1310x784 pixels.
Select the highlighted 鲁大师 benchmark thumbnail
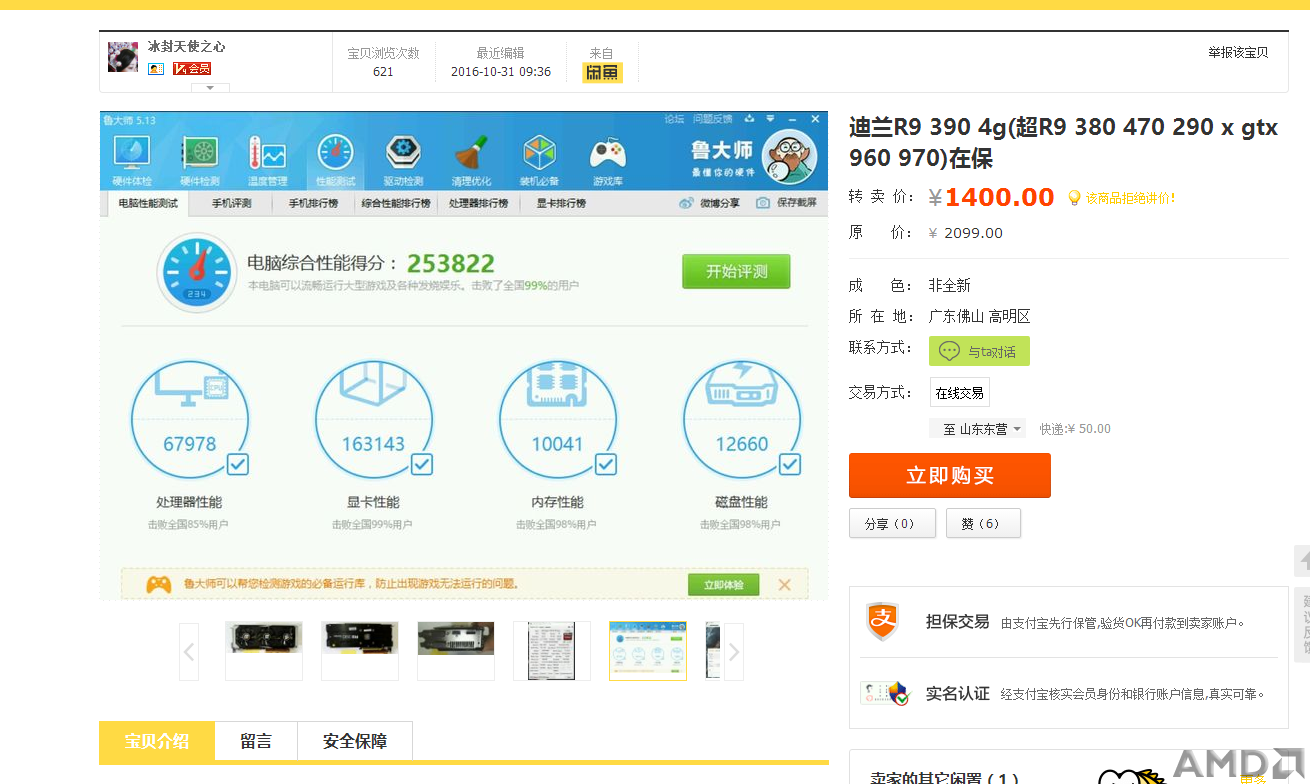tap(648, 651)
